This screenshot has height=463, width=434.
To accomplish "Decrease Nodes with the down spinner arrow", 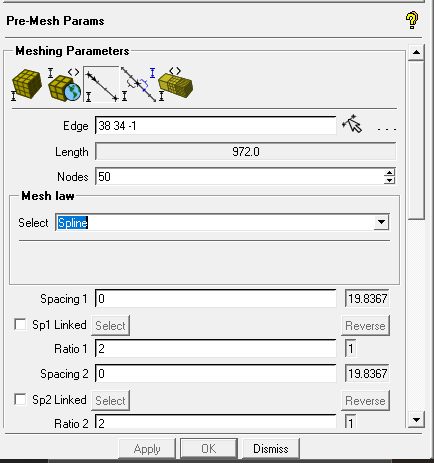I will pos(389,181).
